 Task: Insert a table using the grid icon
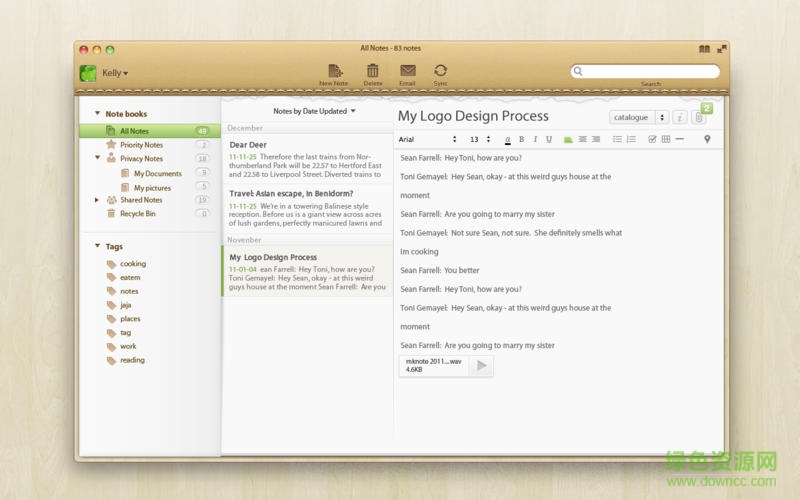click(x=666, y=139)
